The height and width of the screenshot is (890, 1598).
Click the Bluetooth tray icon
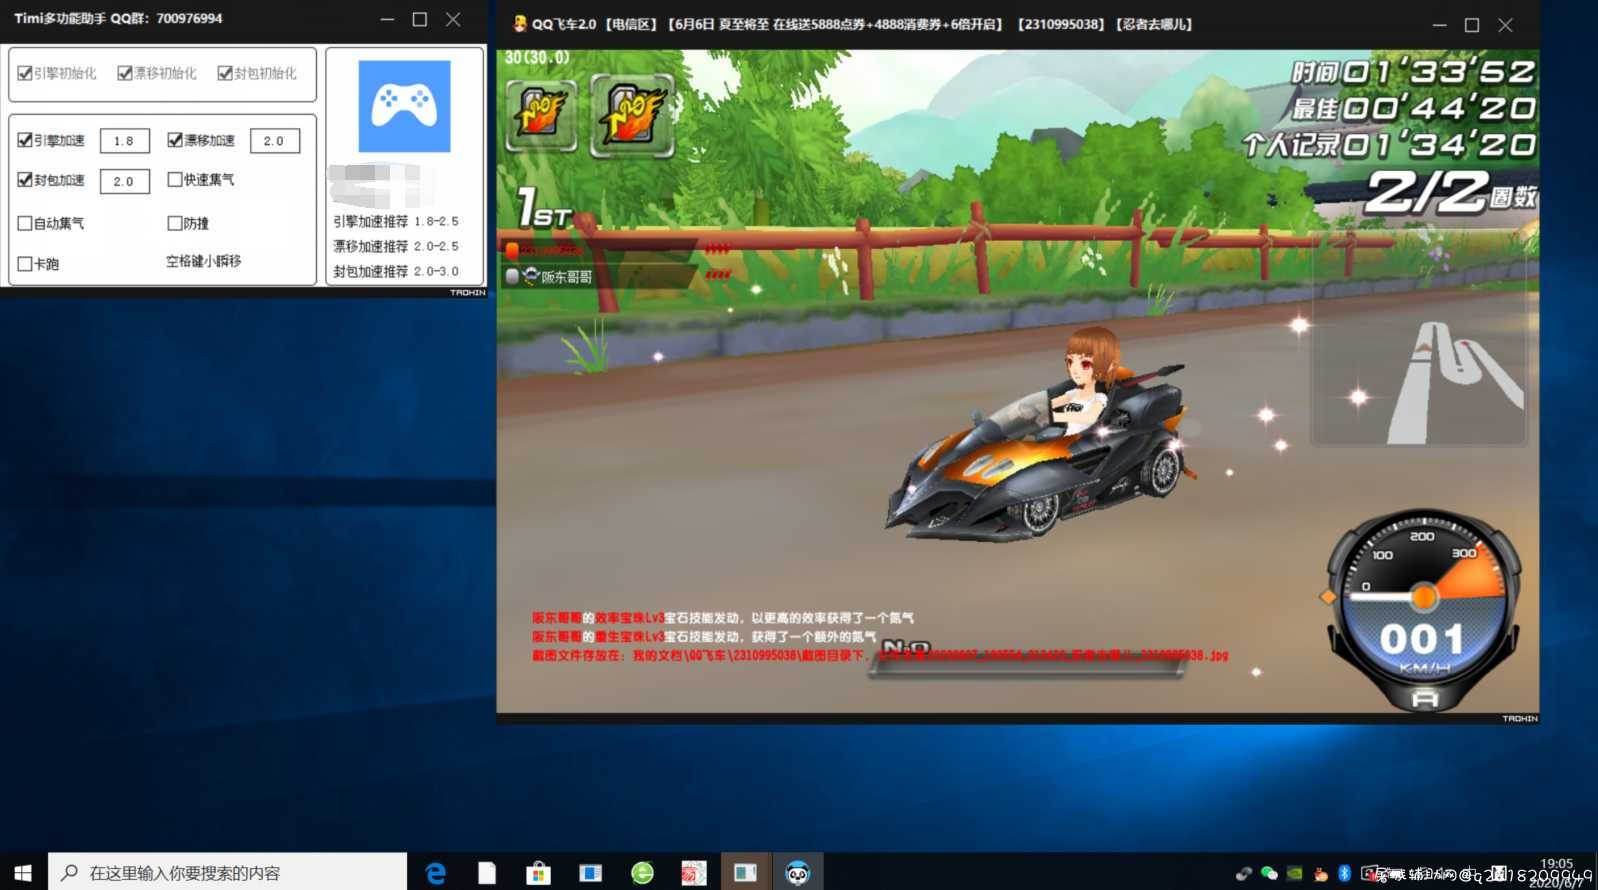pos(1344,873)
